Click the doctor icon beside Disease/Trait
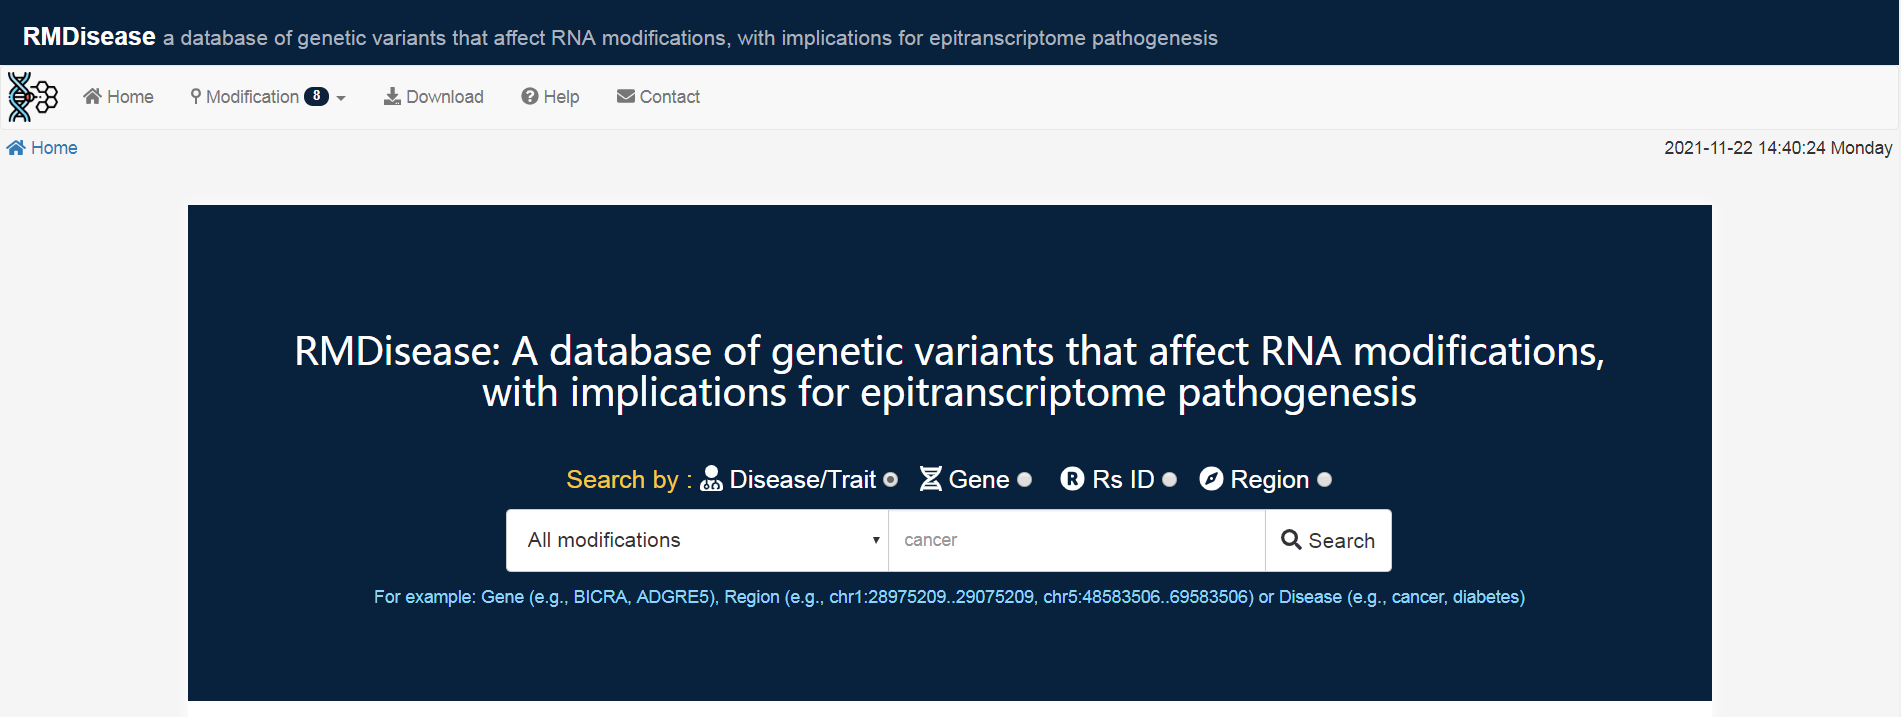Screen dimensions: 1901x717 [711, 479]
